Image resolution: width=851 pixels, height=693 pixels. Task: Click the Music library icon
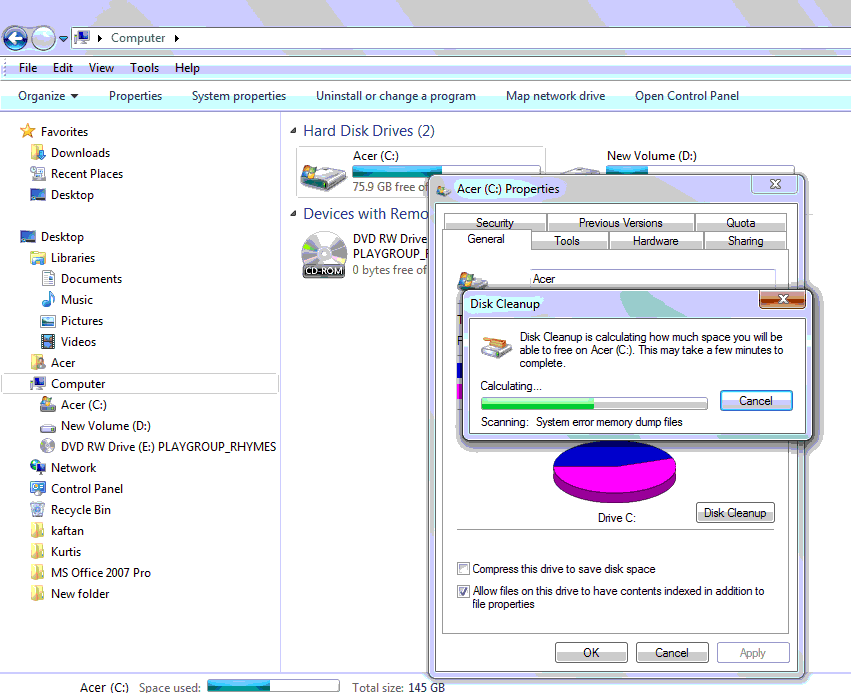pyautogui.click(x=48, y=300)
